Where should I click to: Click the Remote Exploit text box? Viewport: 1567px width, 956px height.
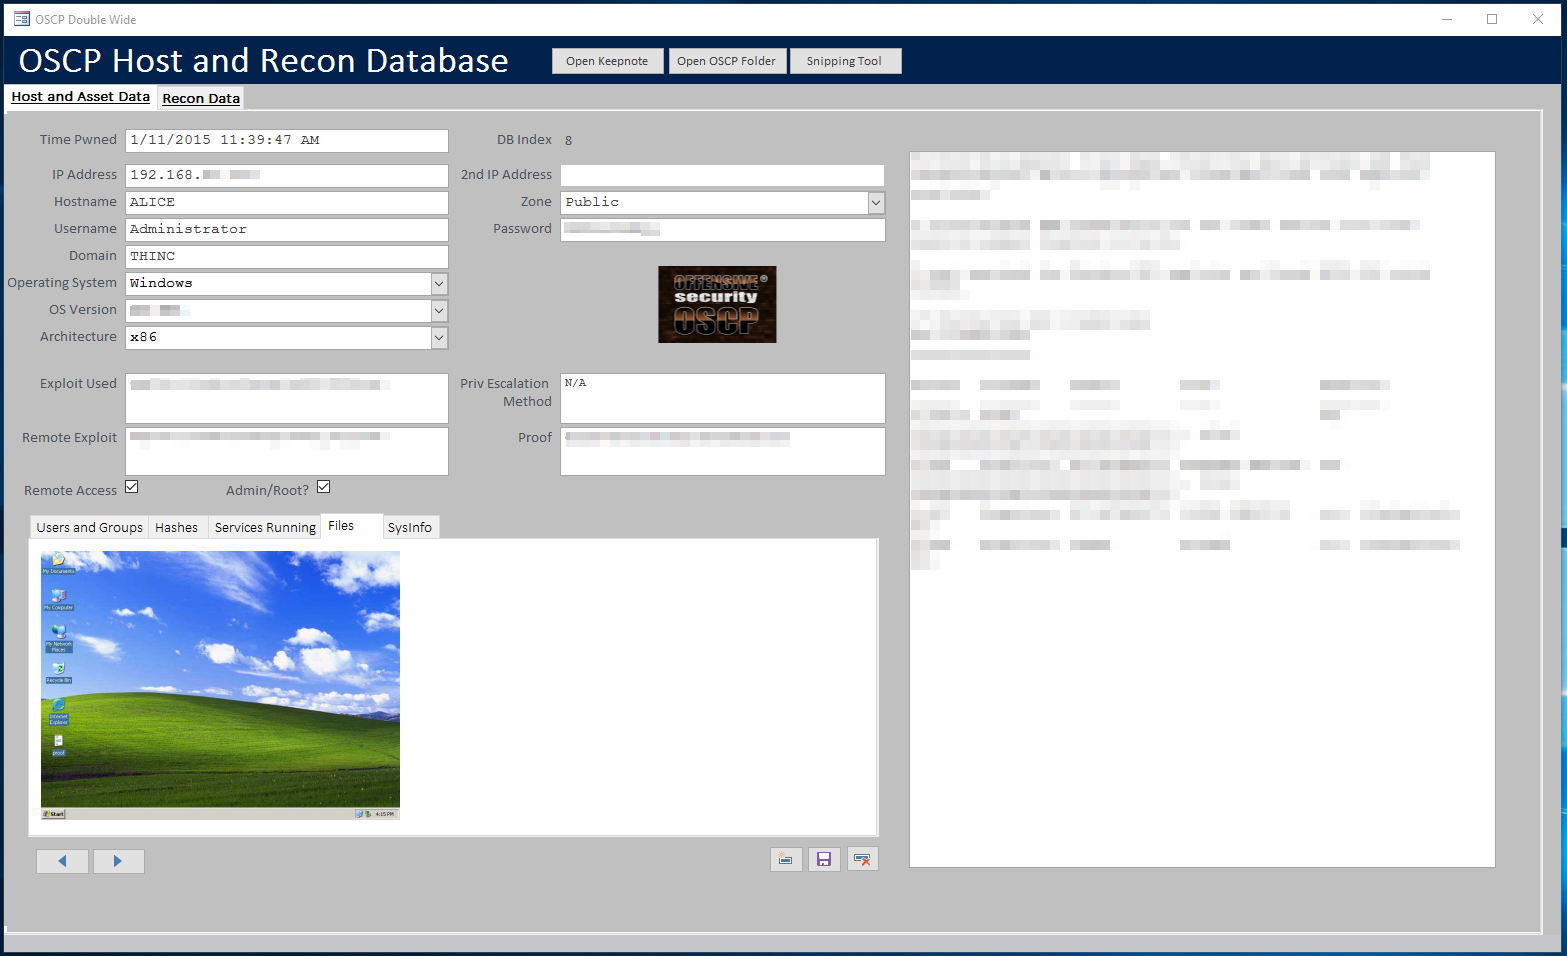[x=287, y=451]
